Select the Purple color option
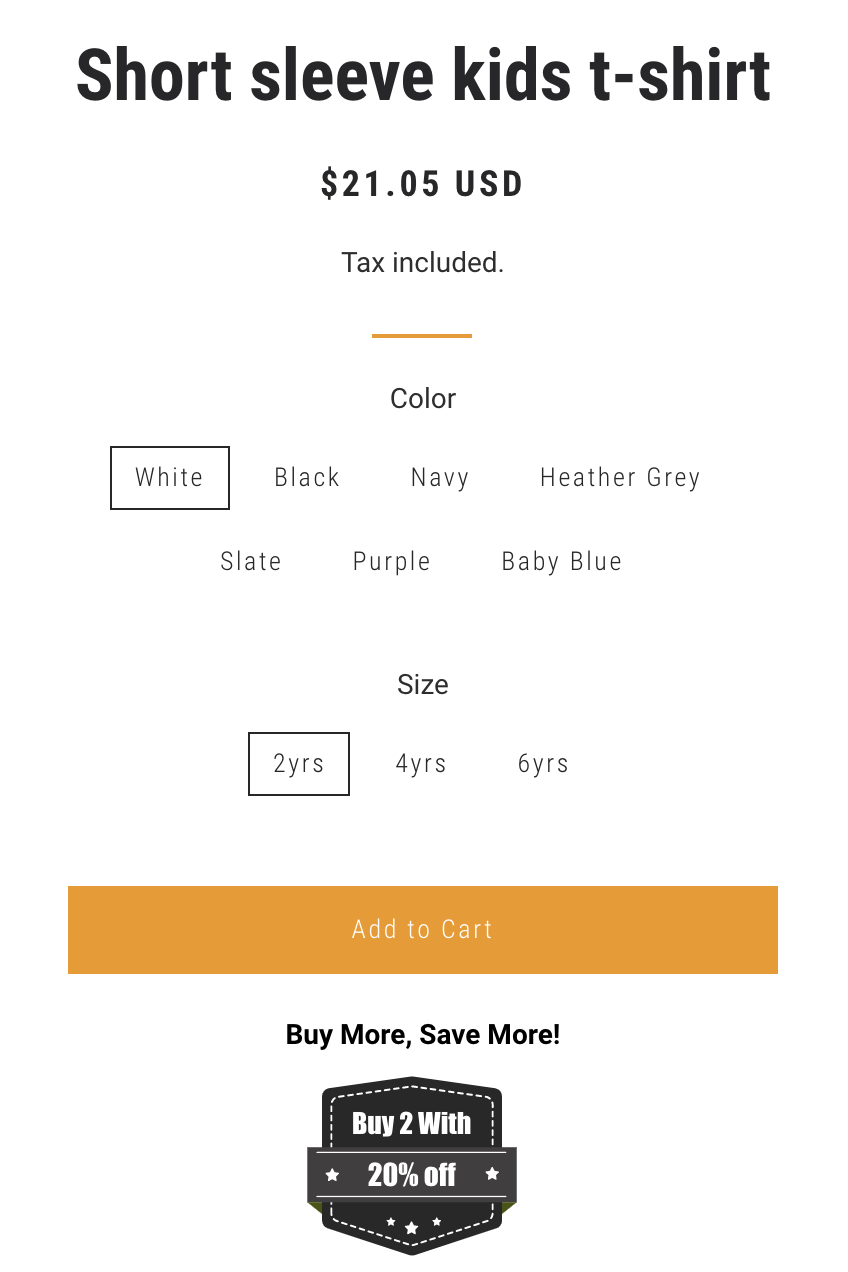 392,562
